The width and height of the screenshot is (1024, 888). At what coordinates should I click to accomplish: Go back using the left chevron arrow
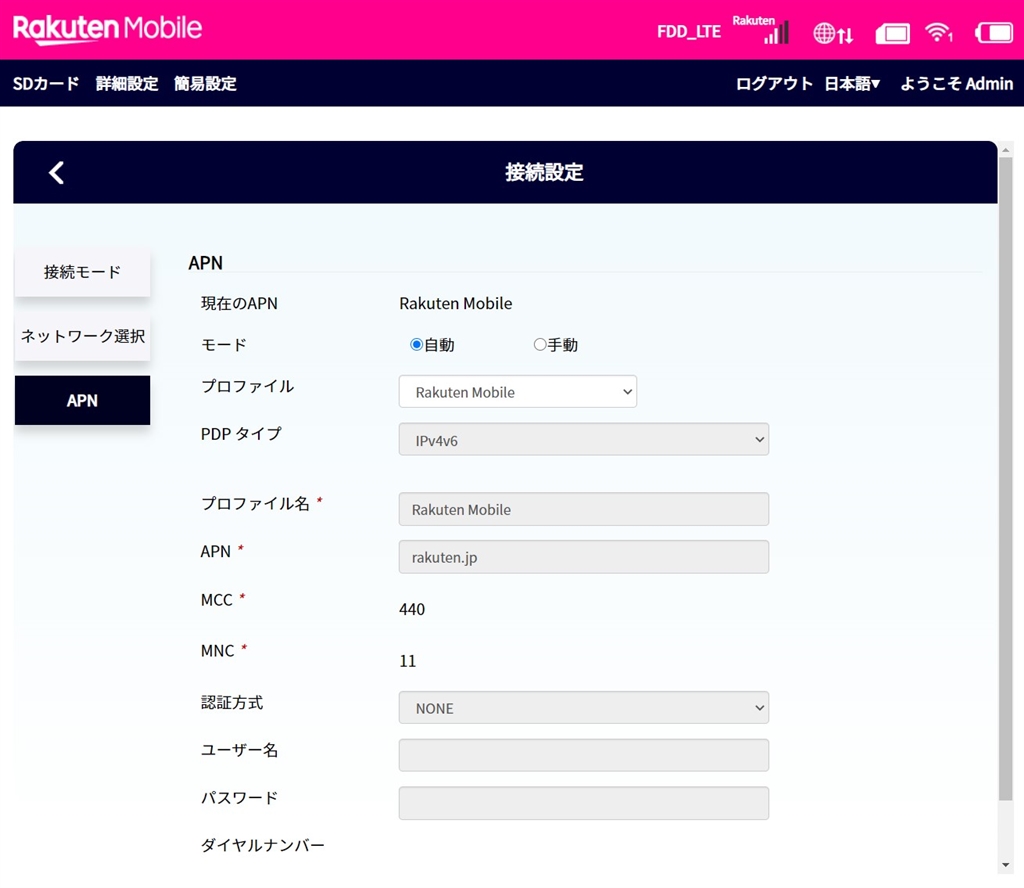pyautogui.click(x=56, y=173)
